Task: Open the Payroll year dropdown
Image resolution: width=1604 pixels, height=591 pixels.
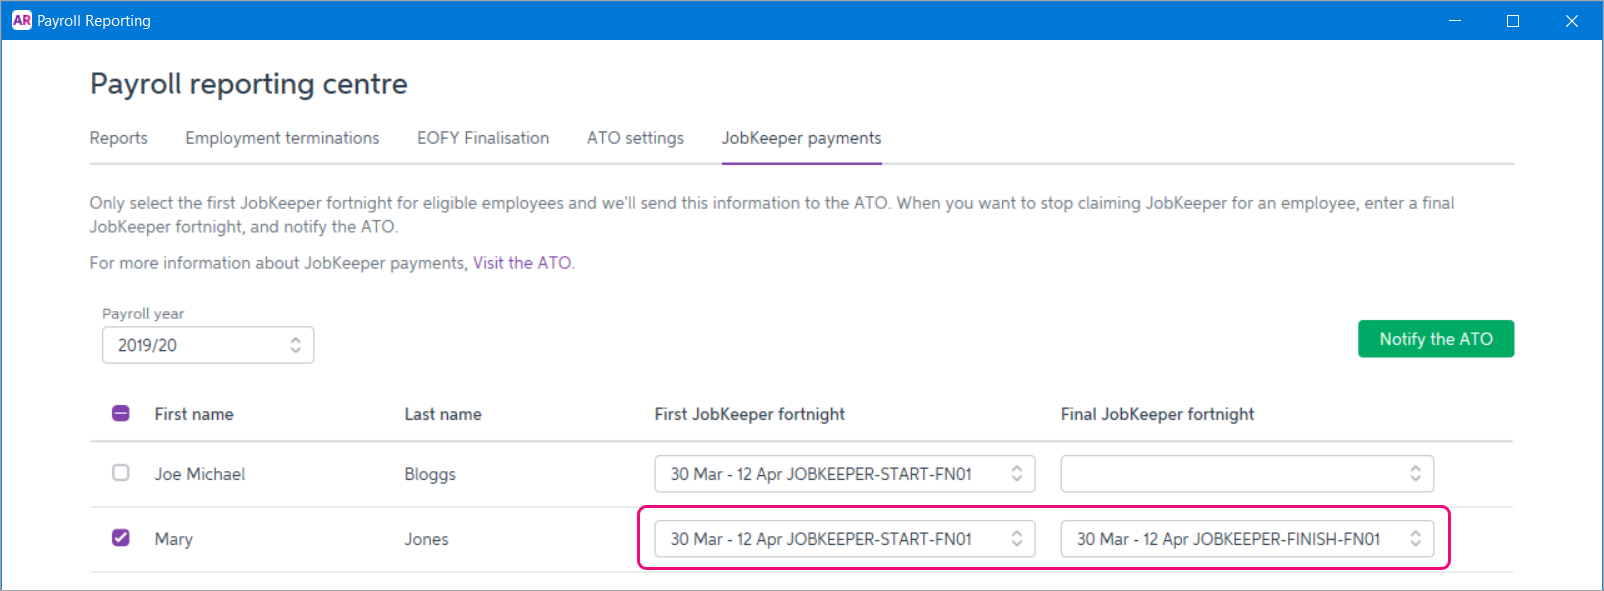Action: tap(208, 345)
